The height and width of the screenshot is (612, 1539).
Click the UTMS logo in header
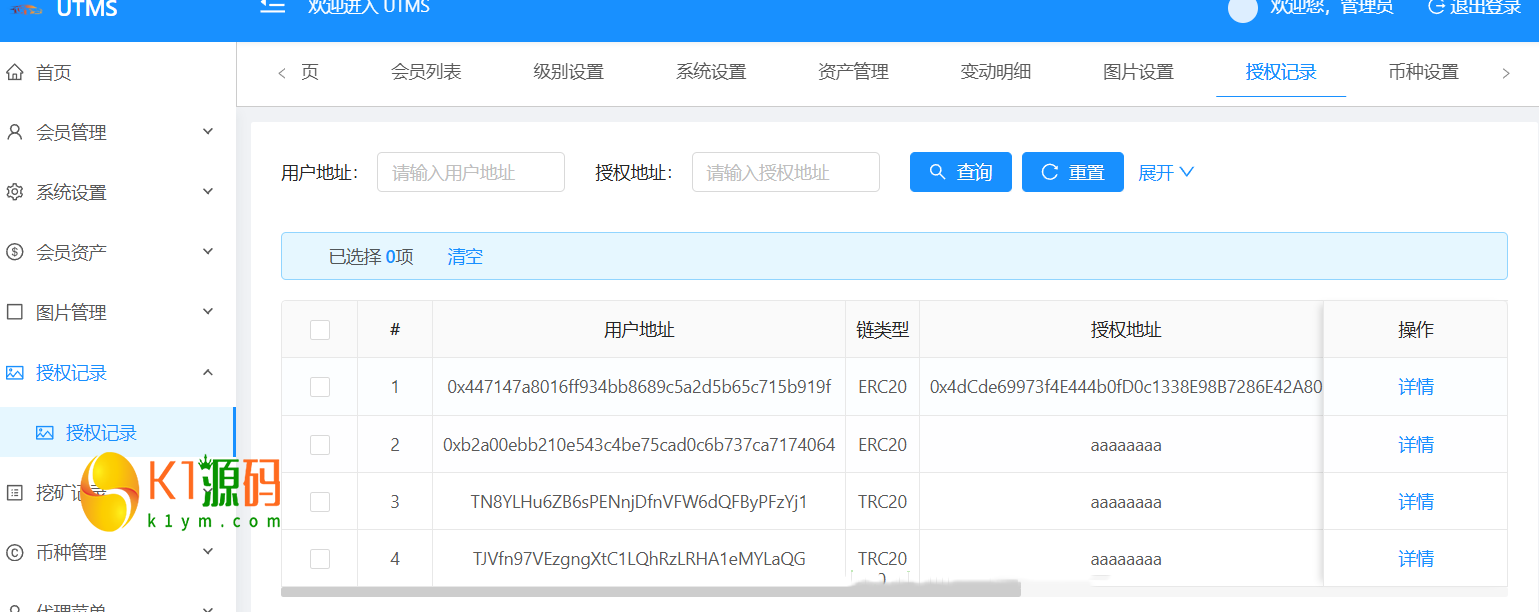pos(64,9)
